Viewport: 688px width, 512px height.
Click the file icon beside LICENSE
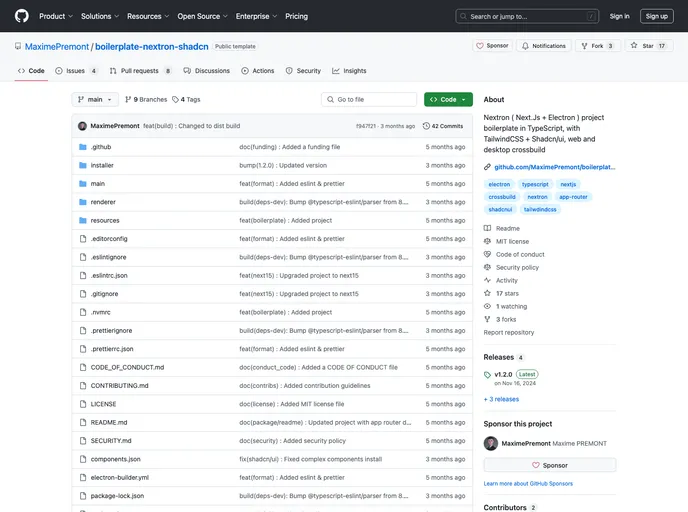pyautogui.click(x=82, y=404)
